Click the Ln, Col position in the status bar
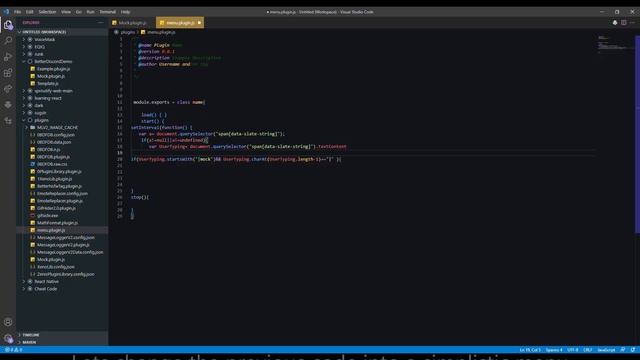 click(530, 350)
